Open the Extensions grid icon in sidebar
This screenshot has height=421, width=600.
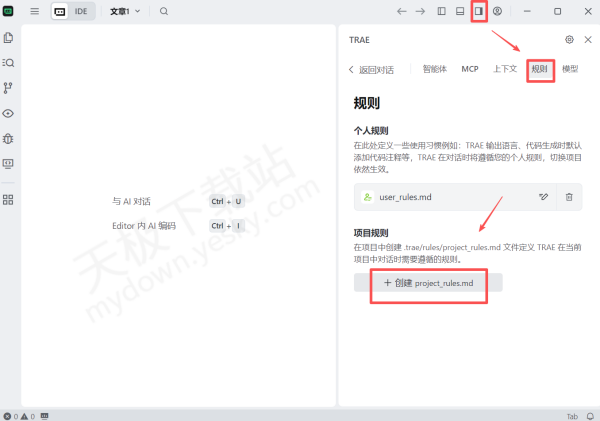point(9,200)
